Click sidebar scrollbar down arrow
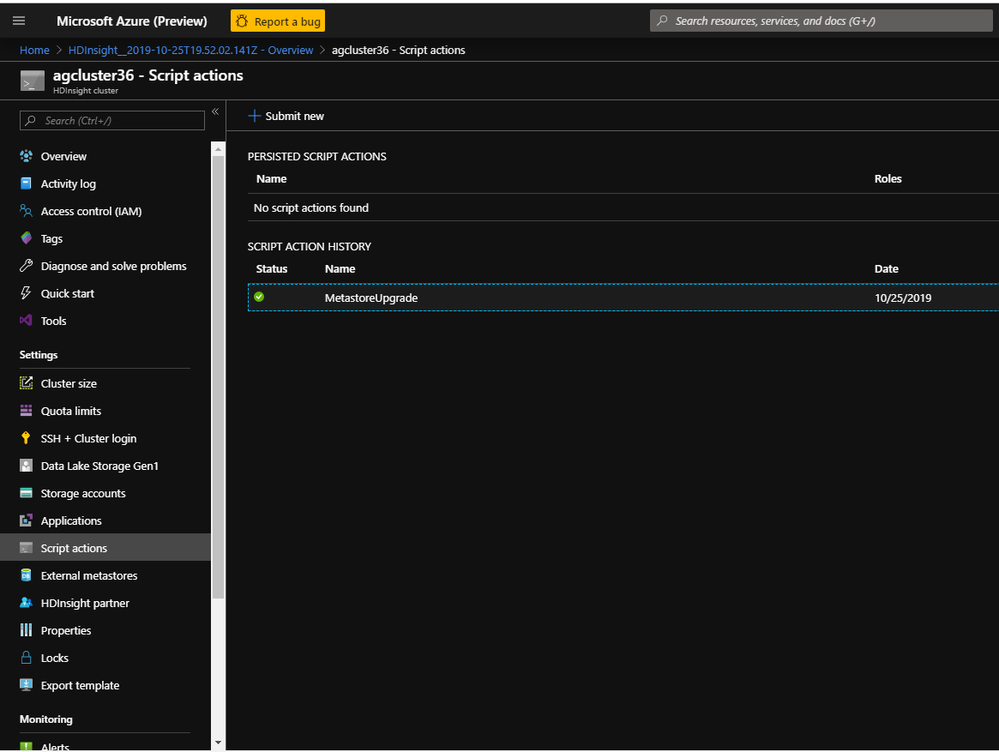Viewport: 999px width, 752px height. tap(218, 742)
